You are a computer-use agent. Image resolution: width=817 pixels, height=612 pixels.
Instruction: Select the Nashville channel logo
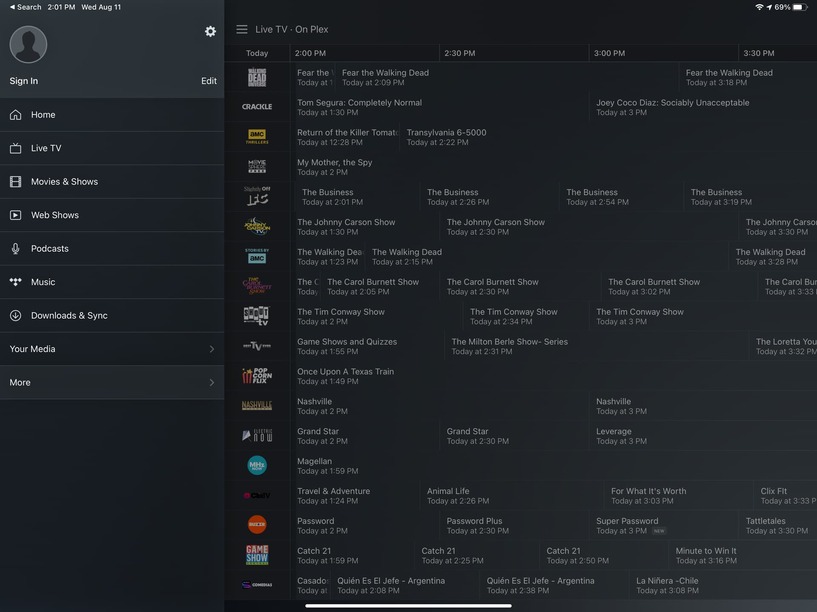point(257,405)
